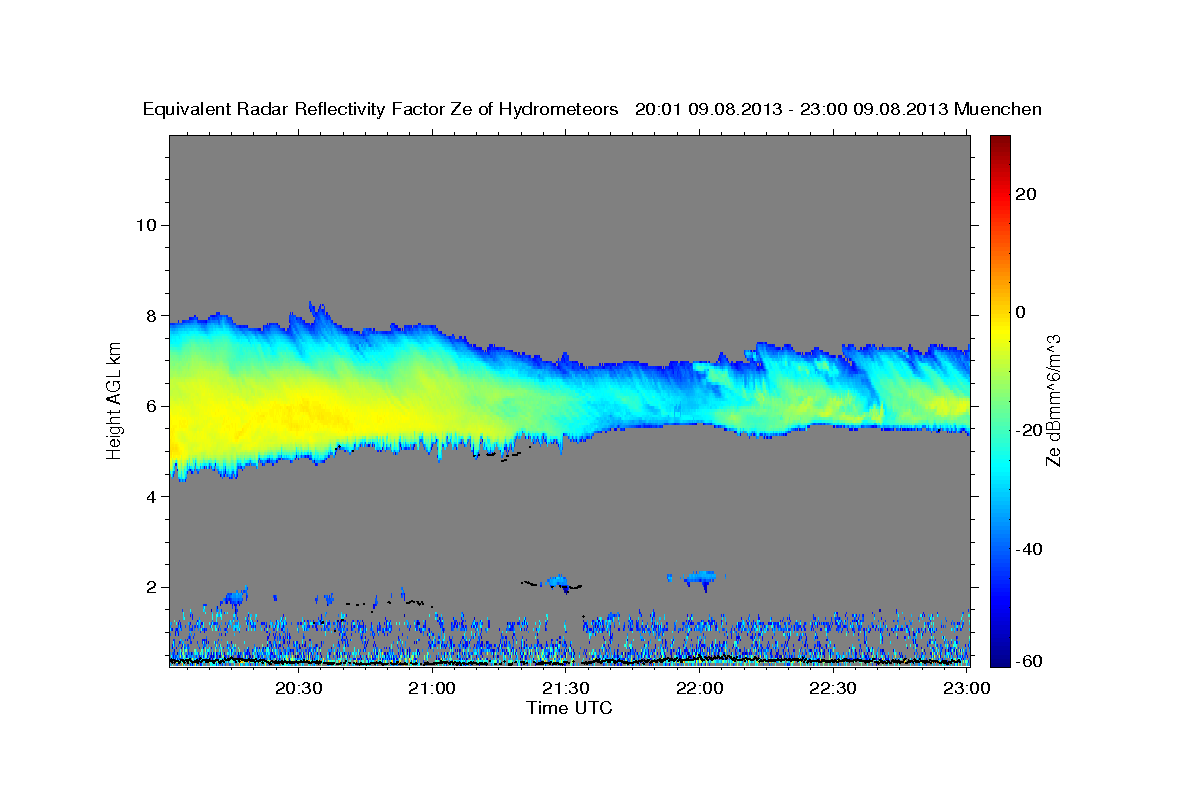
Task: Click the colorbar tick label '-20'
Action: [x=1029, y=431]
